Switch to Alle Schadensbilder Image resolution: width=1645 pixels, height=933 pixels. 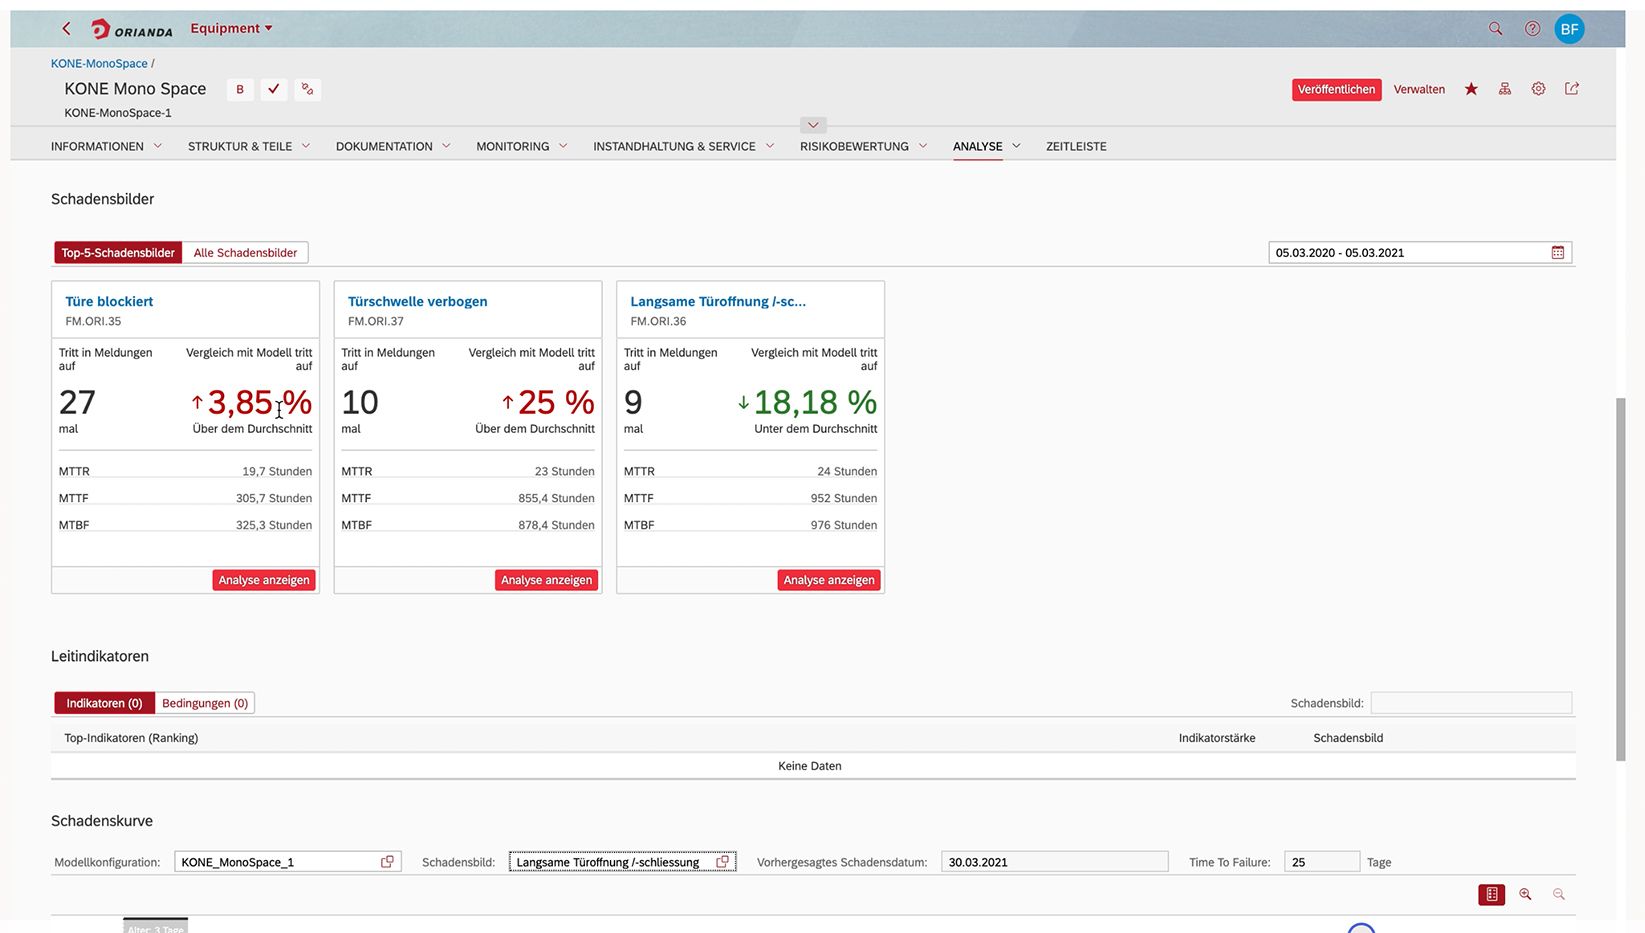tap(245, 253)
